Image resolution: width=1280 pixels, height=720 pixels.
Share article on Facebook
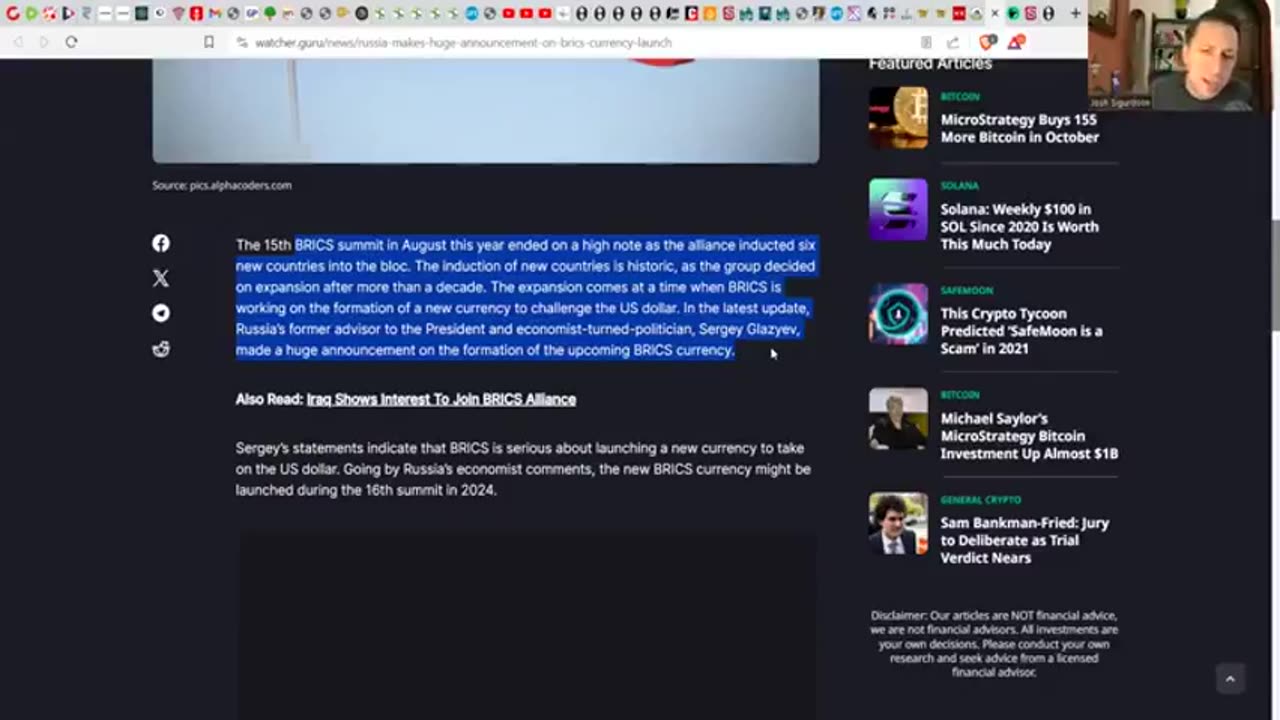(x=161, y=243)
